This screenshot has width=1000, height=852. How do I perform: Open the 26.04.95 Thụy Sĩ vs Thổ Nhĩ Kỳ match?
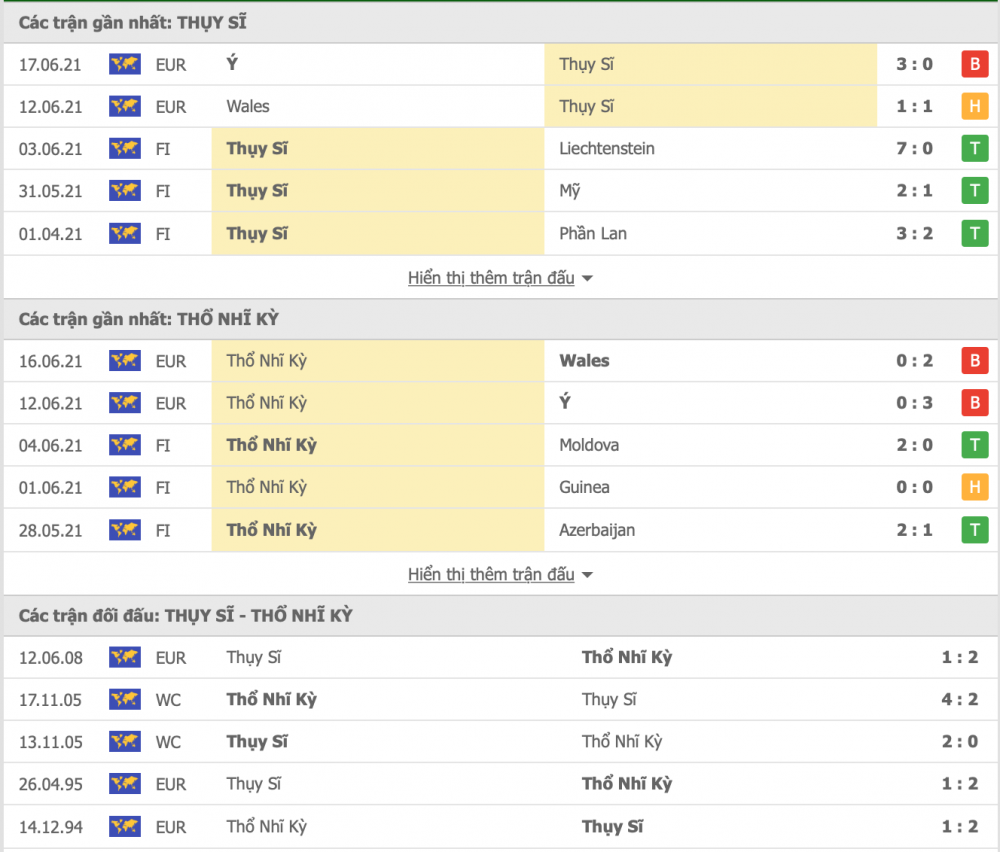pyautogui.click(x=500, y=784)
